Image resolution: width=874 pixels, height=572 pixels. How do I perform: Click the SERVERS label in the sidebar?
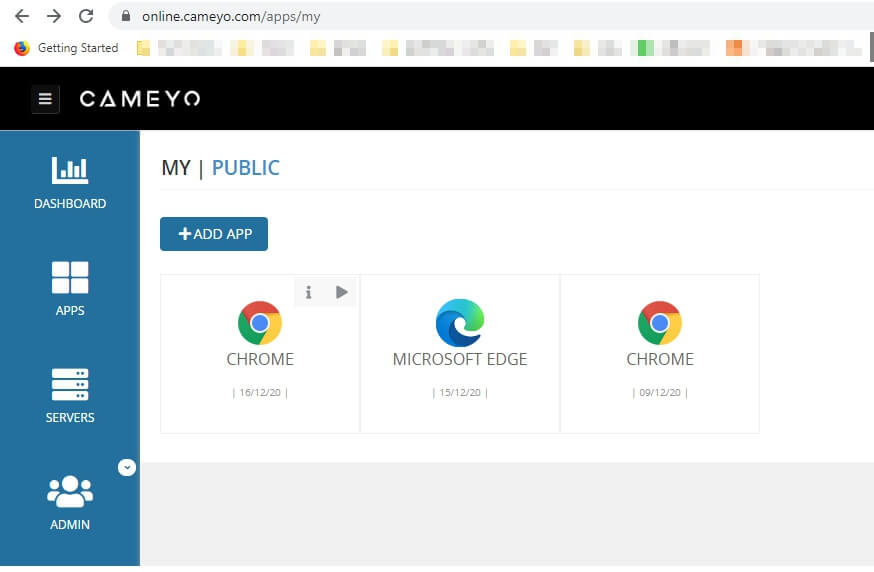point(70,418)
